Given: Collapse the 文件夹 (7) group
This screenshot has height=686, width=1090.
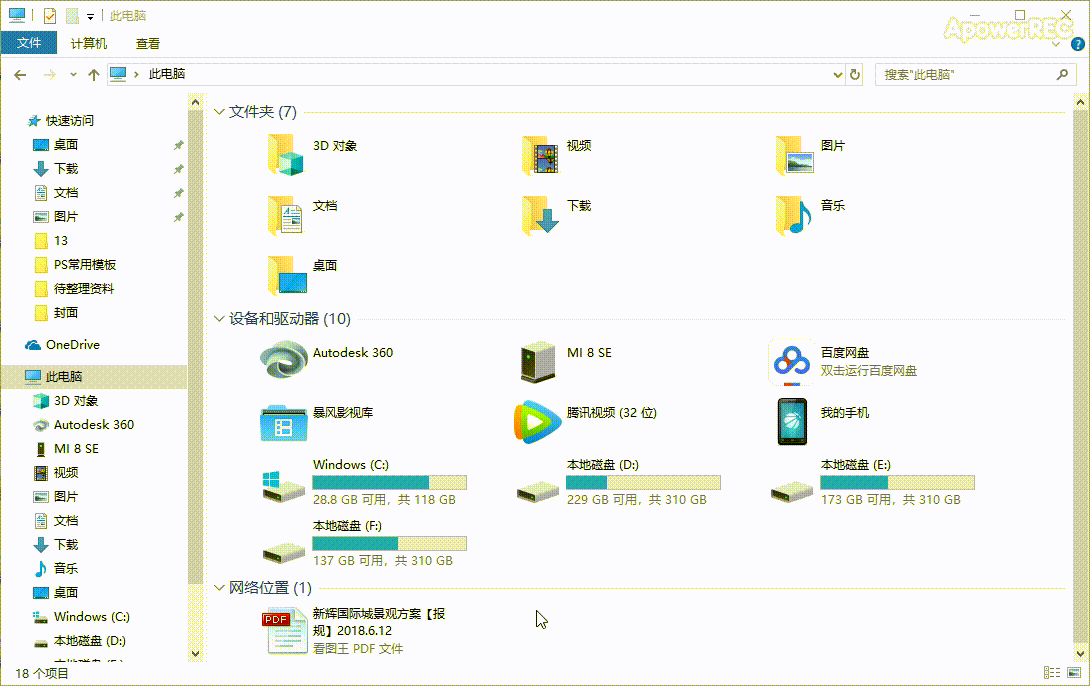Looking at the screenshot, I should pyautogui.click(x=219, y=112).
